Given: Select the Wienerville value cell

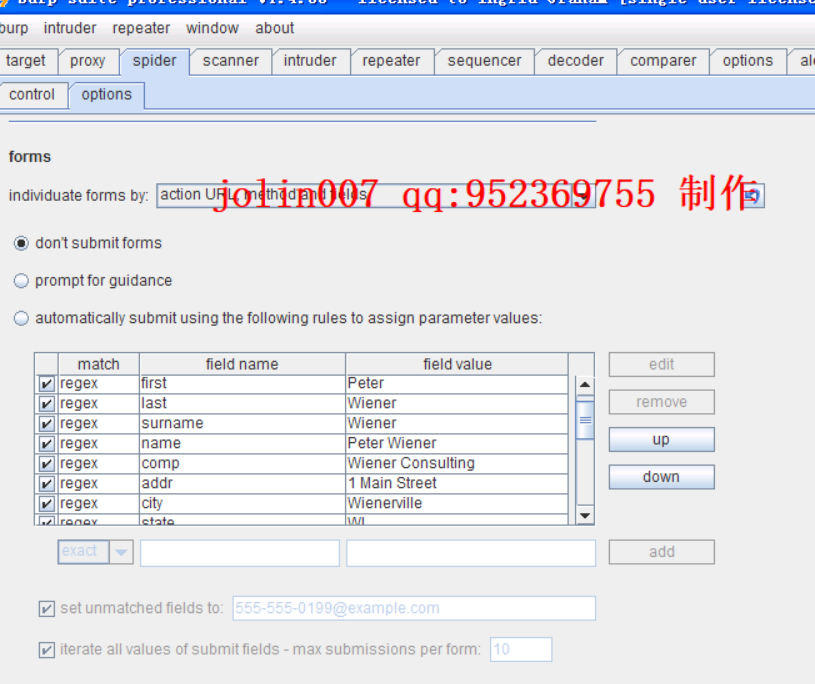Looking at the screenshot, I should [457, 503].
